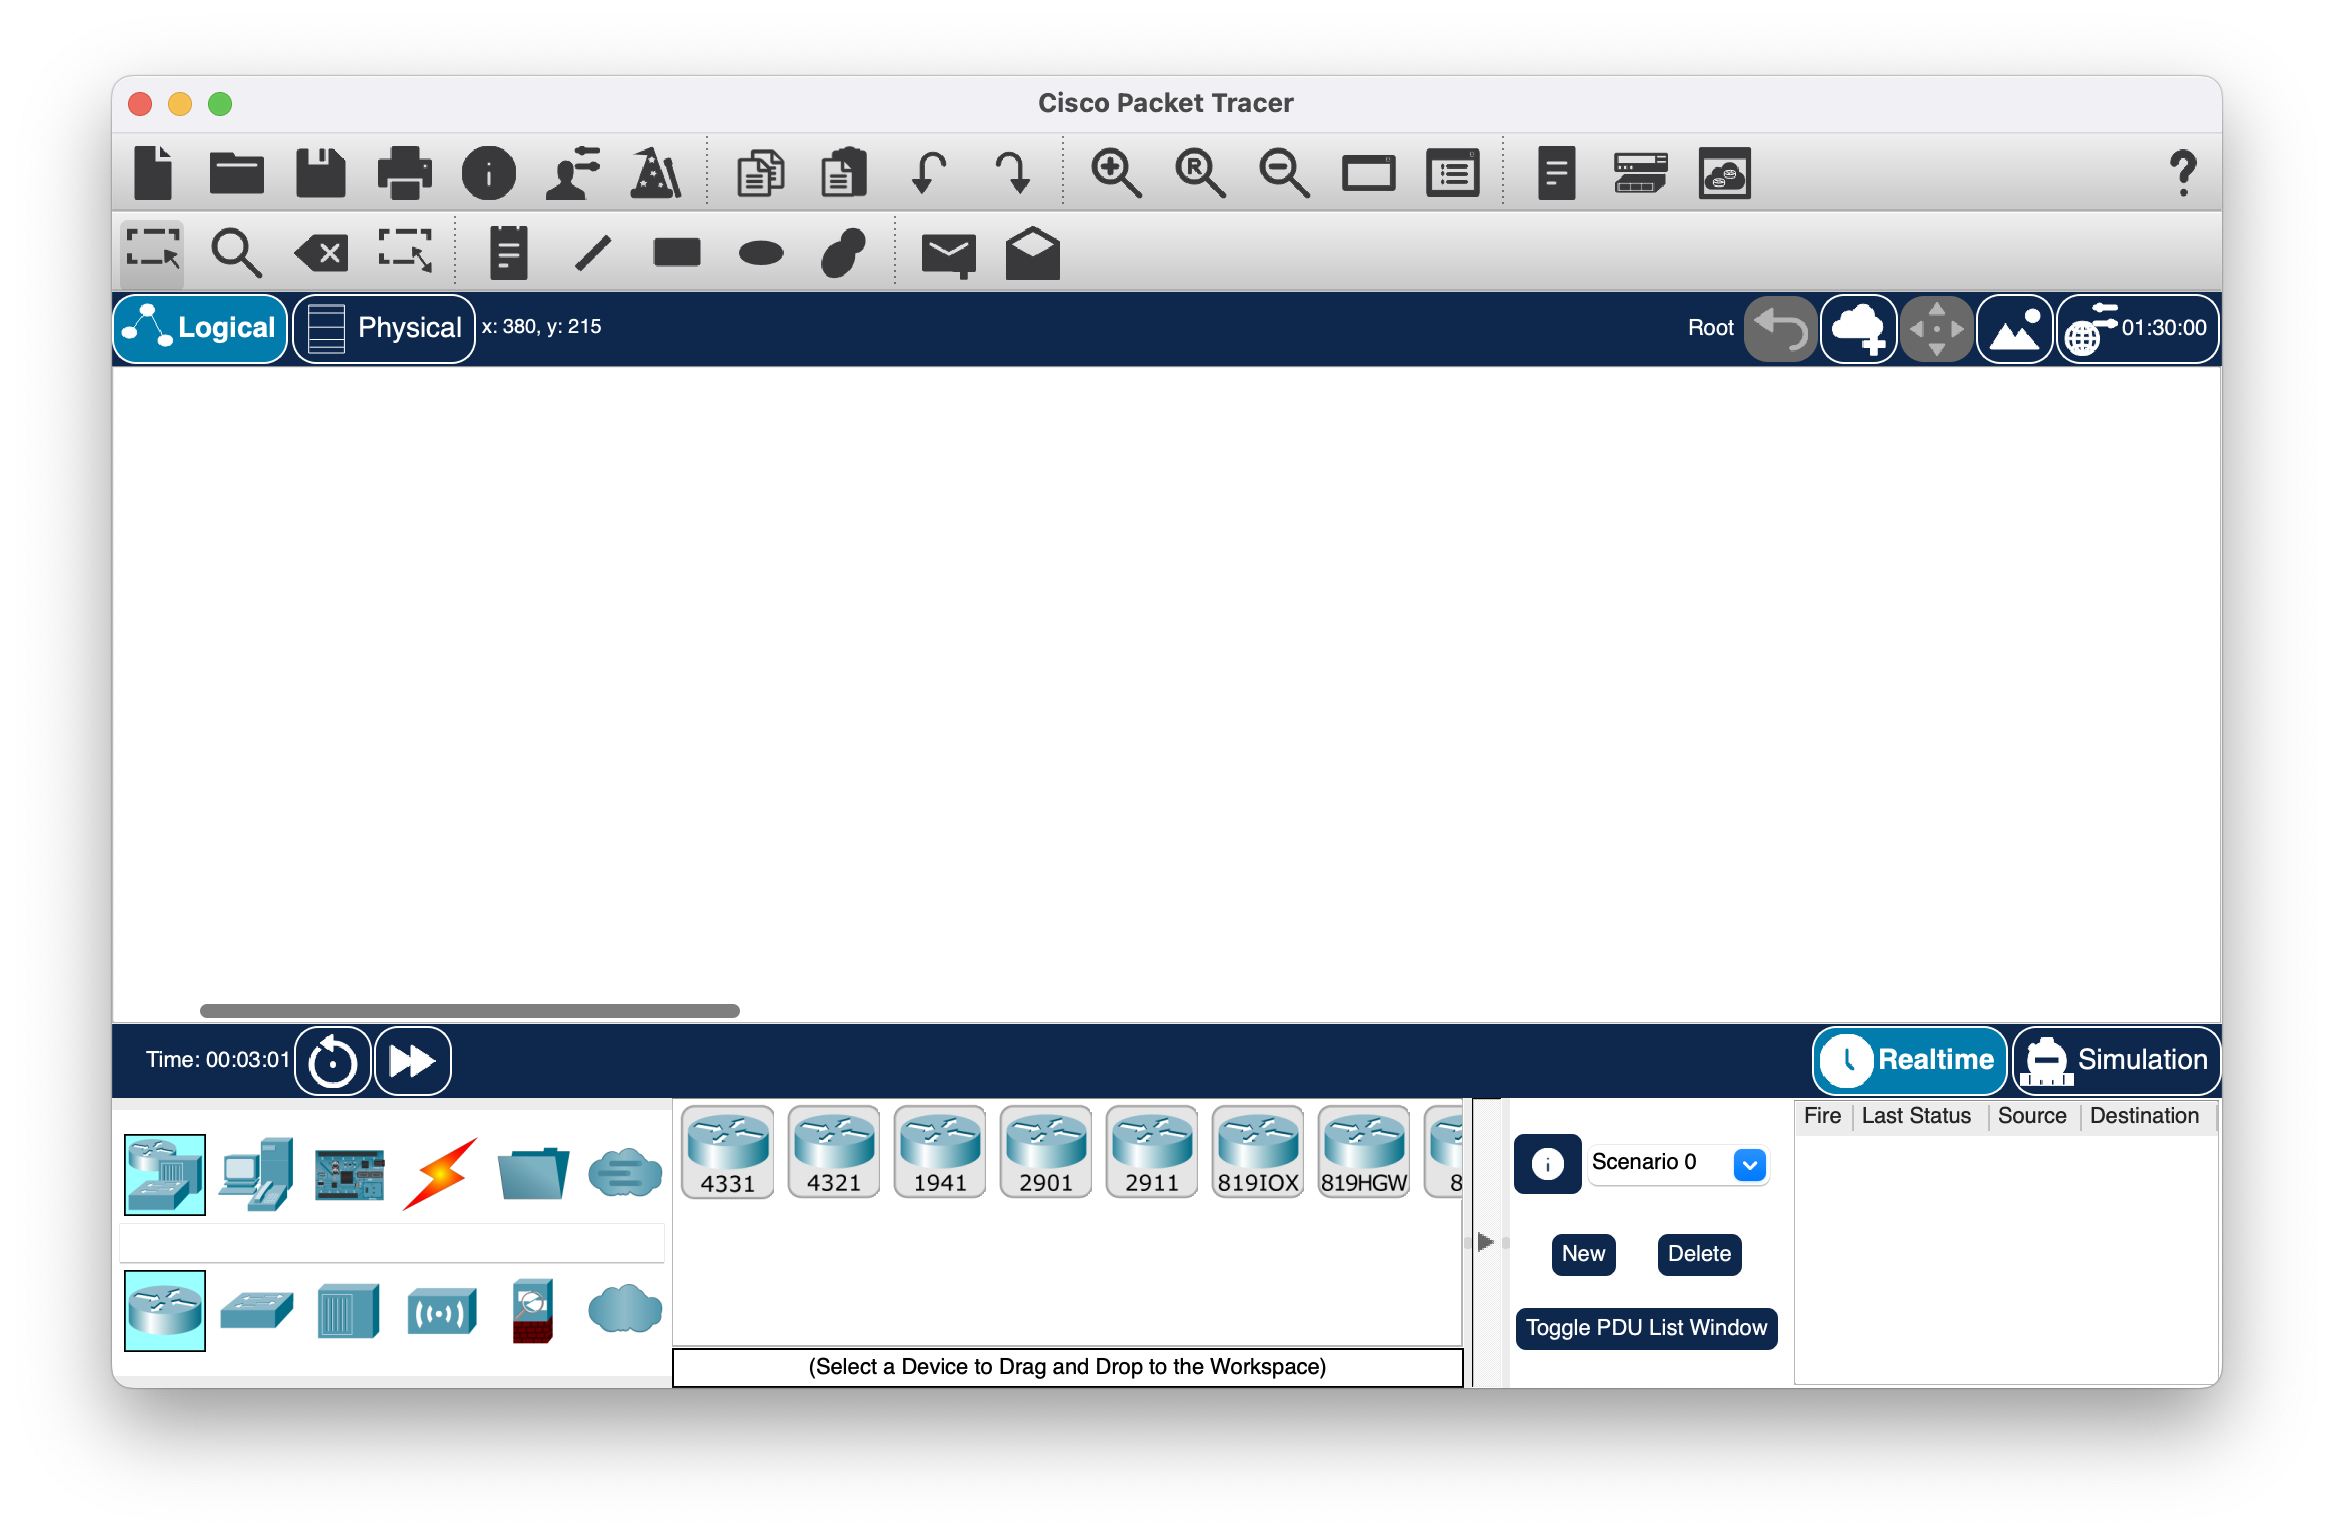
Task: Zoom in on the workspace
Action: tap(1116, 173)
